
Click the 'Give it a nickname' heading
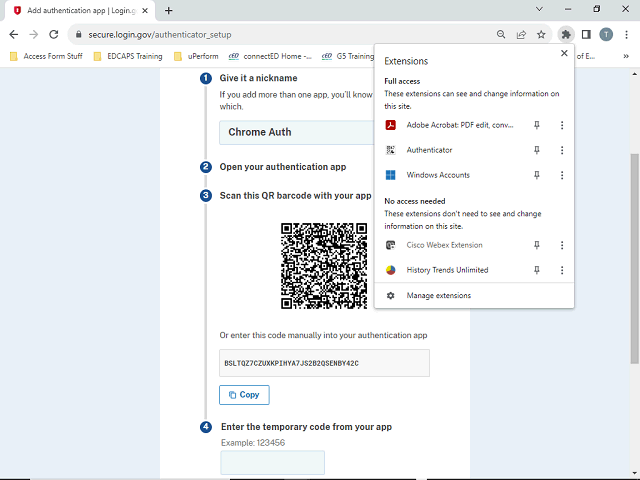[x=258, y=78]
